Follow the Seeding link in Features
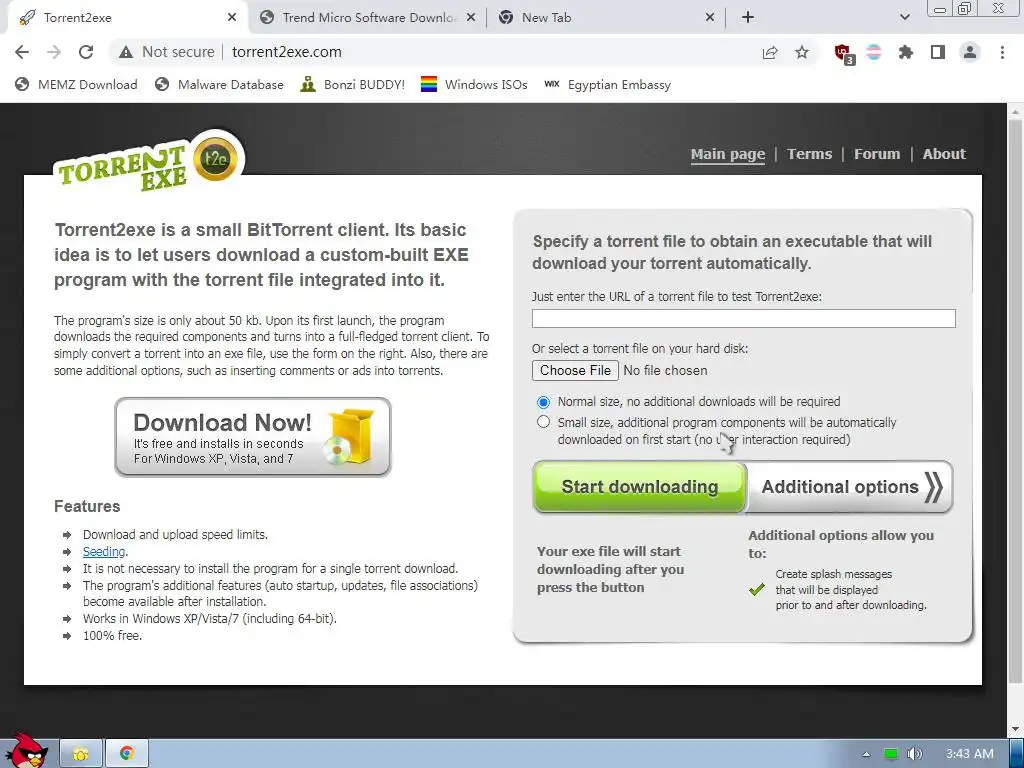 104,552
